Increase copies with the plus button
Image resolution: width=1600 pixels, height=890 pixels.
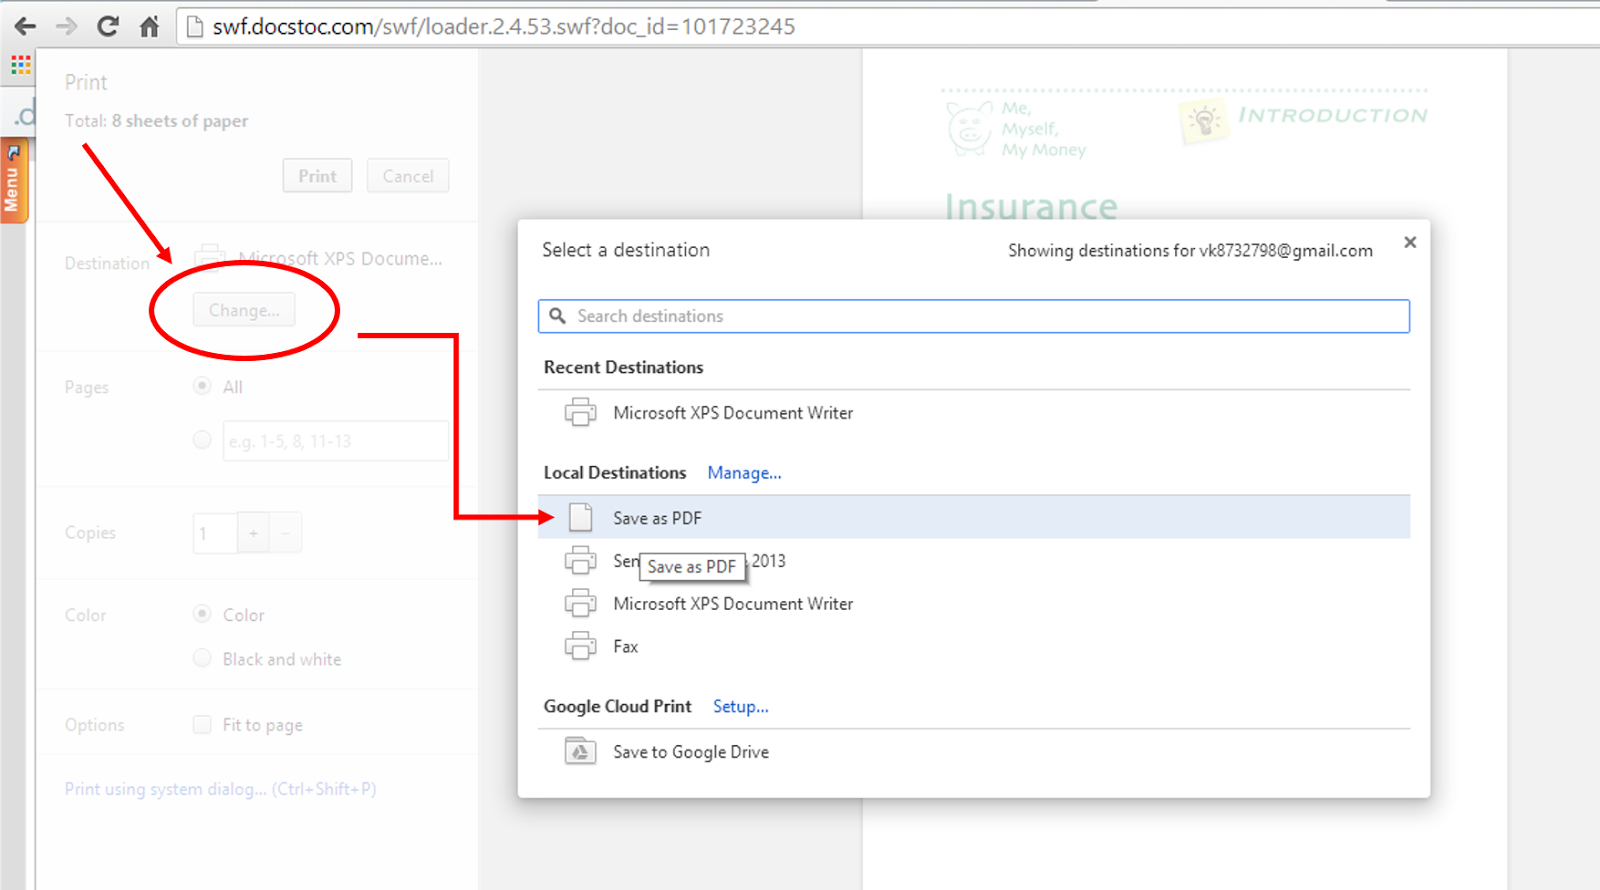[254, 533]
